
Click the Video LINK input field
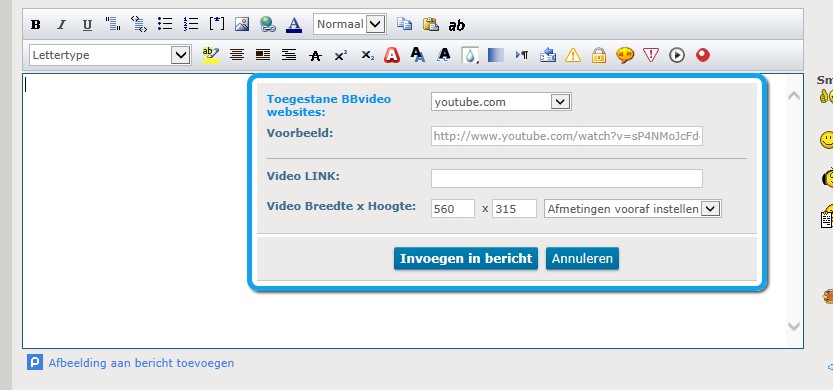pos(567,179)
